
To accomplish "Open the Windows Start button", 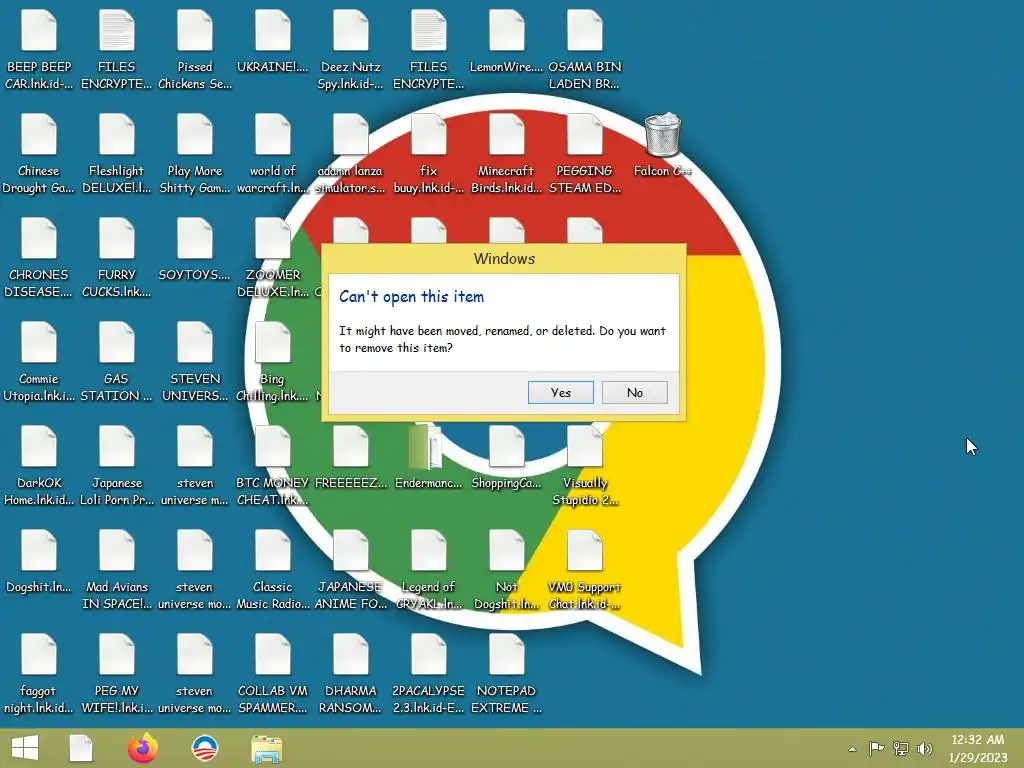I will [x=25, y=748].
